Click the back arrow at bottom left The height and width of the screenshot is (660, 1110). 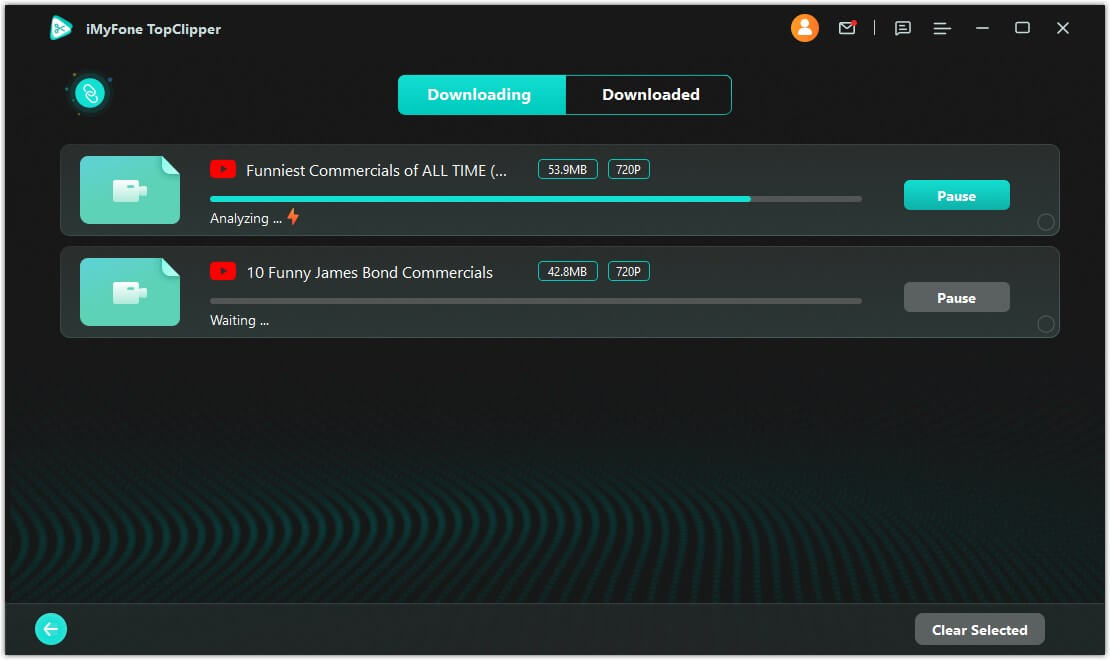tap(51, 629)
